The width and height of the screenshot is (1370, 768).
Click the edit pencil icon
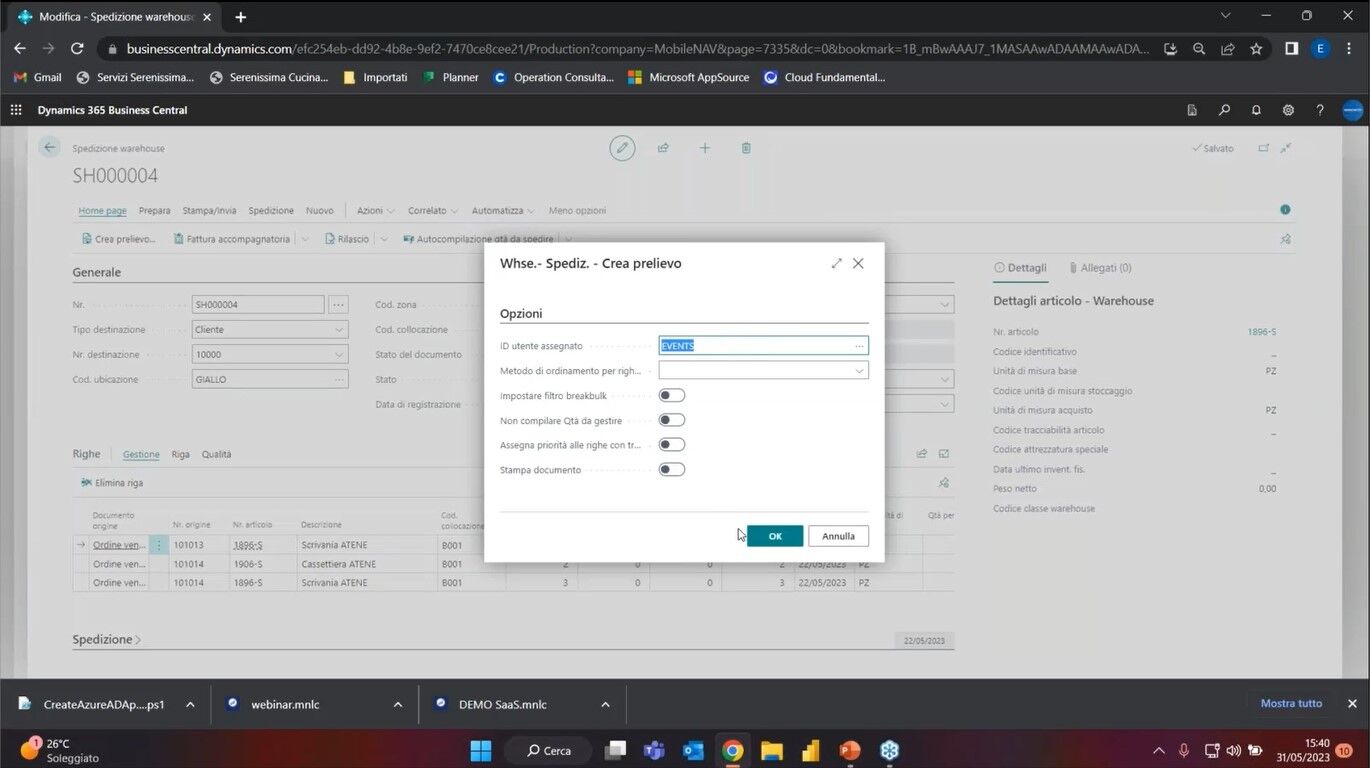pos(622,148)
